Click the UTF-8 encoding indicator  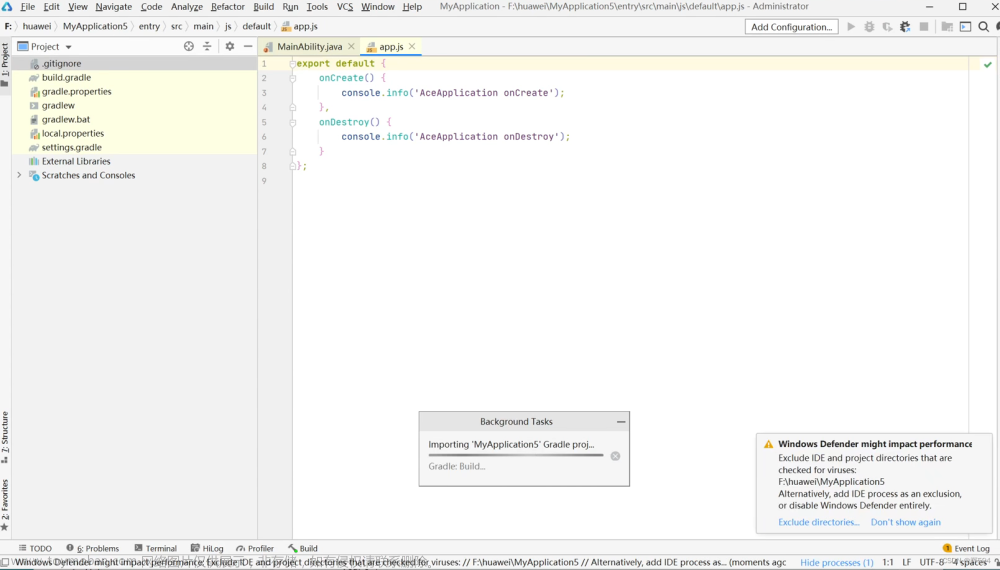pyautogui.click(x=931, y=562)
